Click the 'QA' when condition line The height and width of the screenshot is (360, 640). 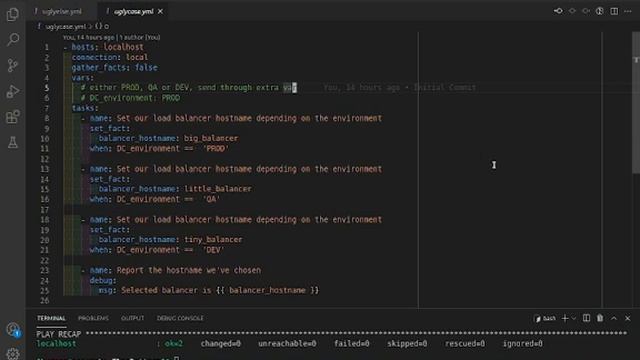155,199
